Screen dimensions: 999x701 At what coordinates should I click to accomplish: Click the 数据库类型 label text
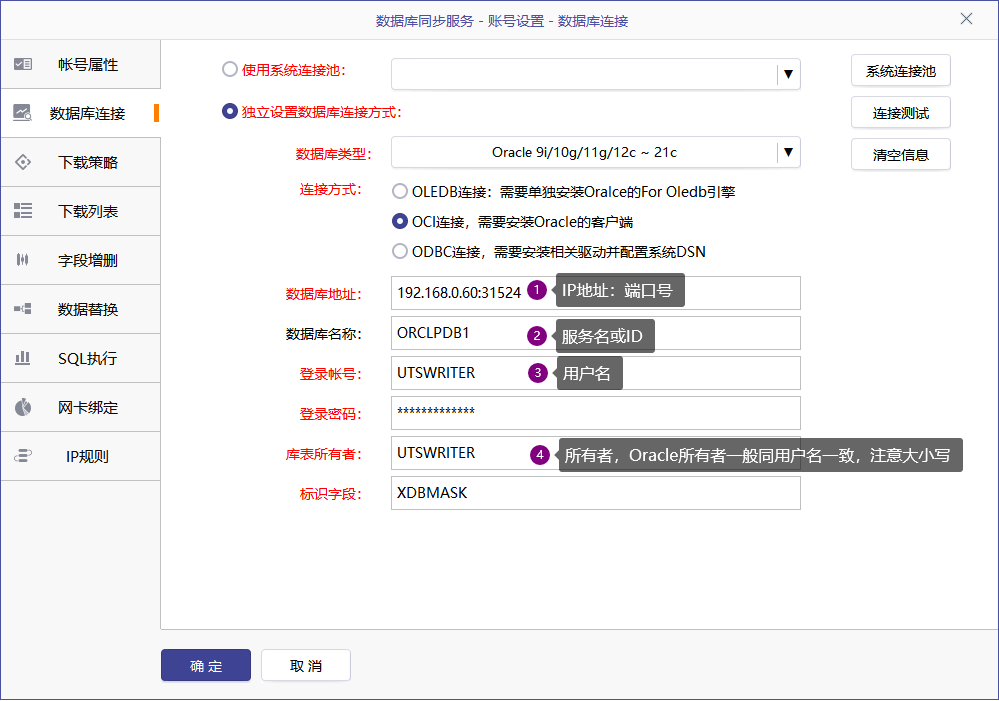pos(333,154)
